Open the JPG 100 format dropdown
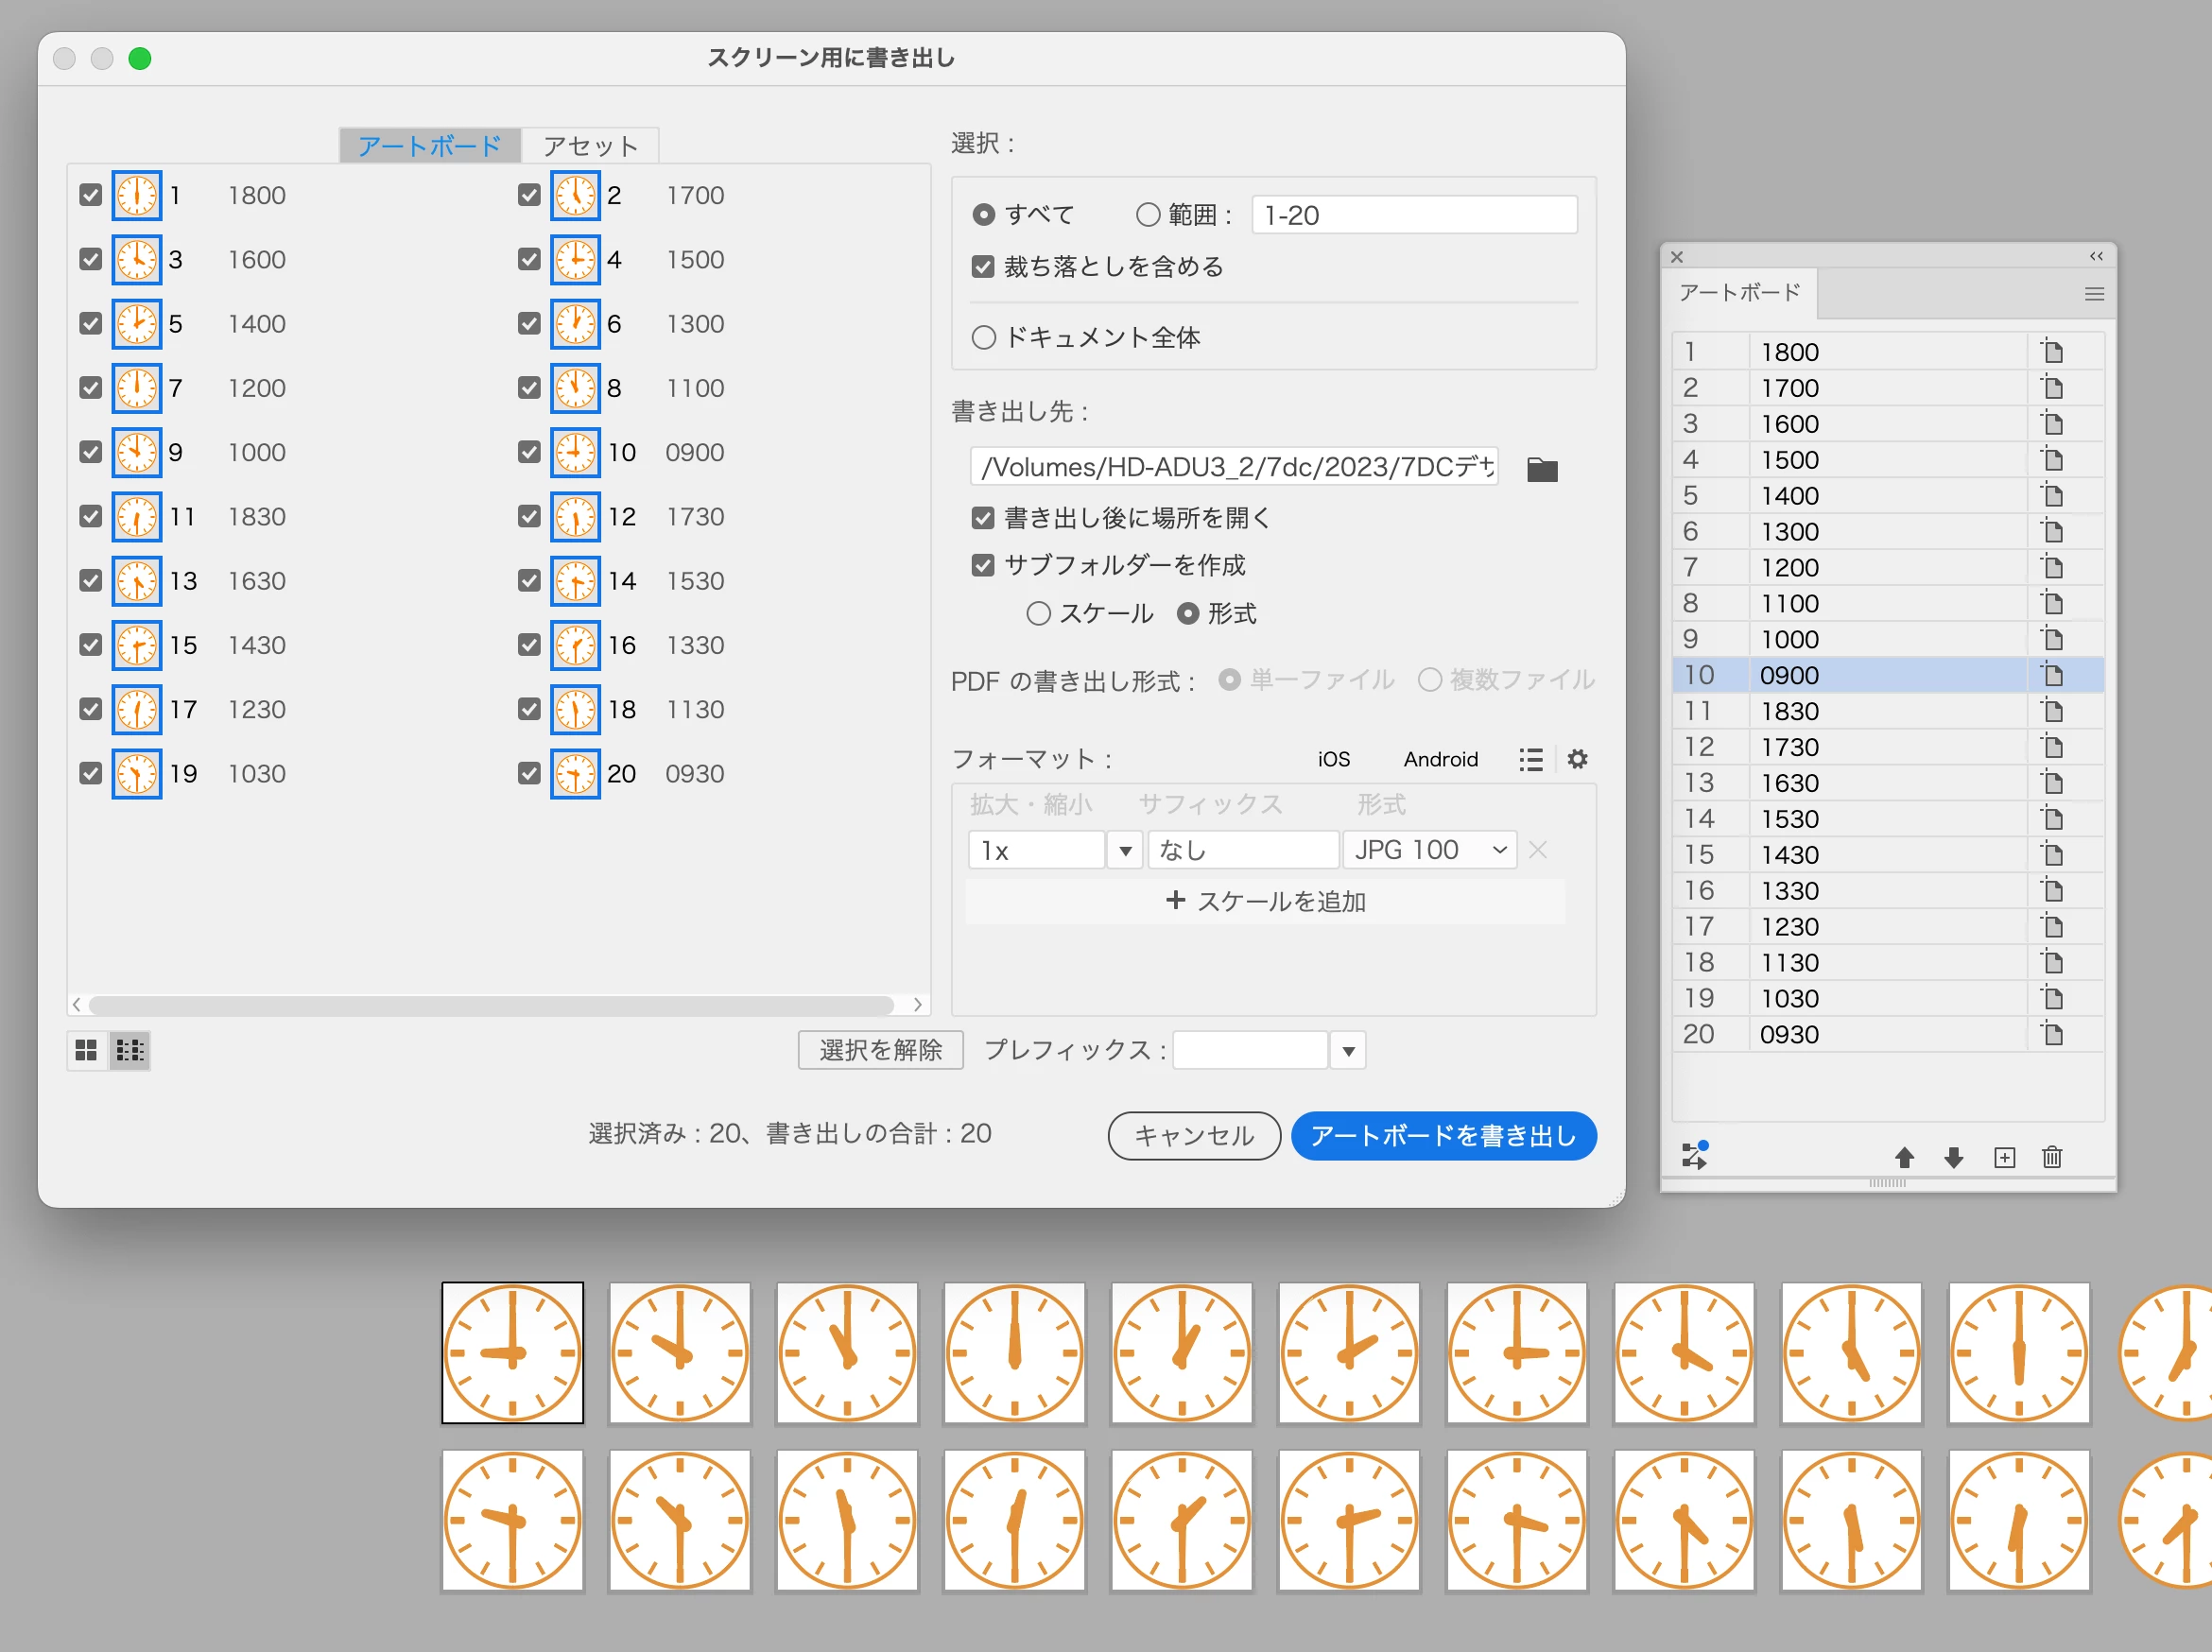 click(x=1429, y=850)
